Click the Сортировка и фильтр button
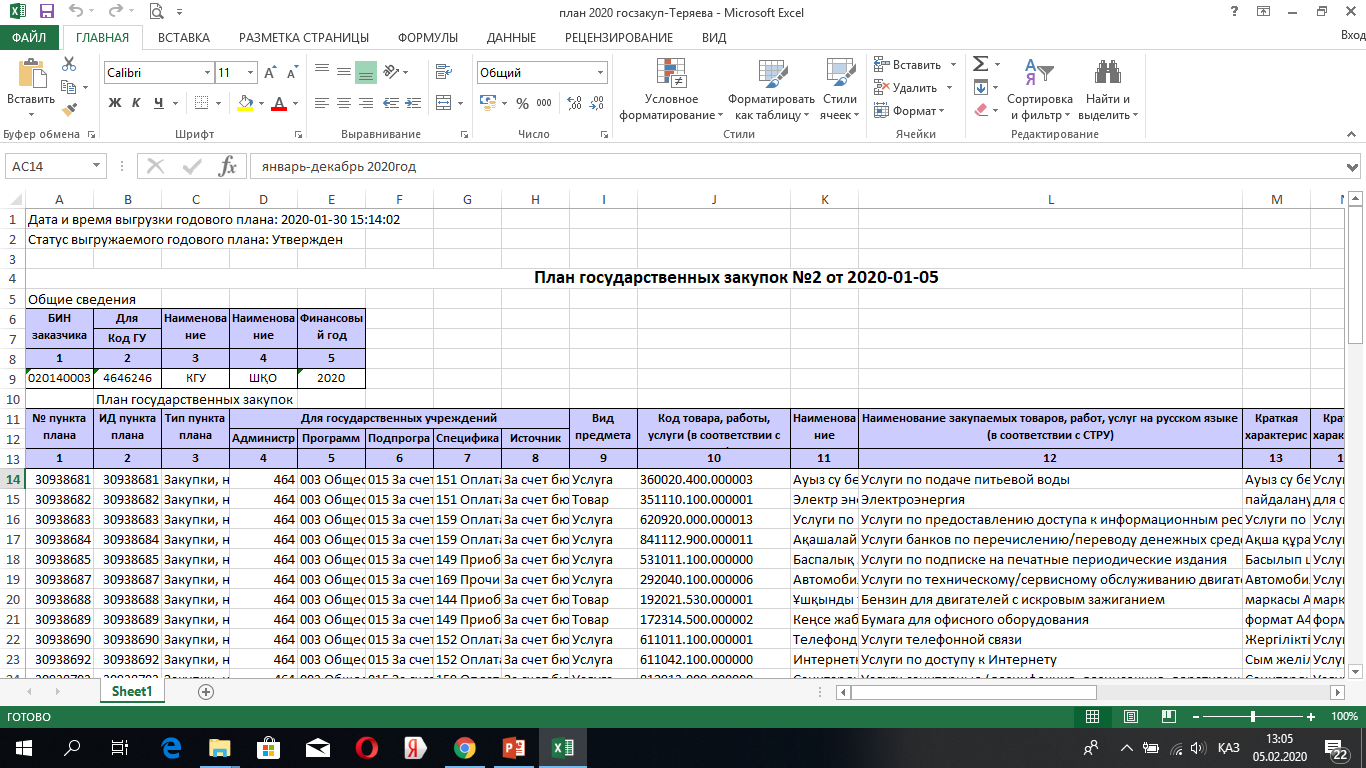1366x768 pixels. coord(1039,90)
